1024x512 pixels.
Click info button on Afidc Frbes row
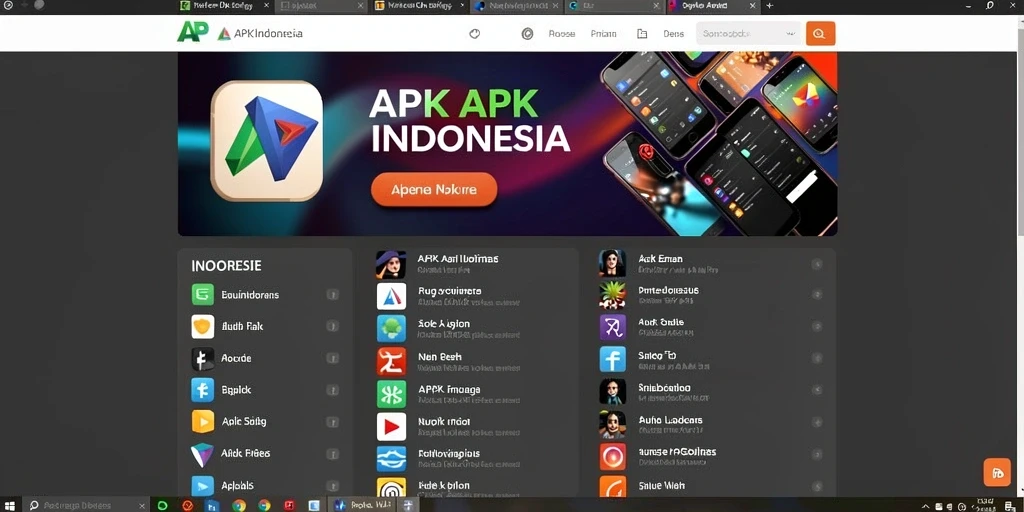click(332, 454)
